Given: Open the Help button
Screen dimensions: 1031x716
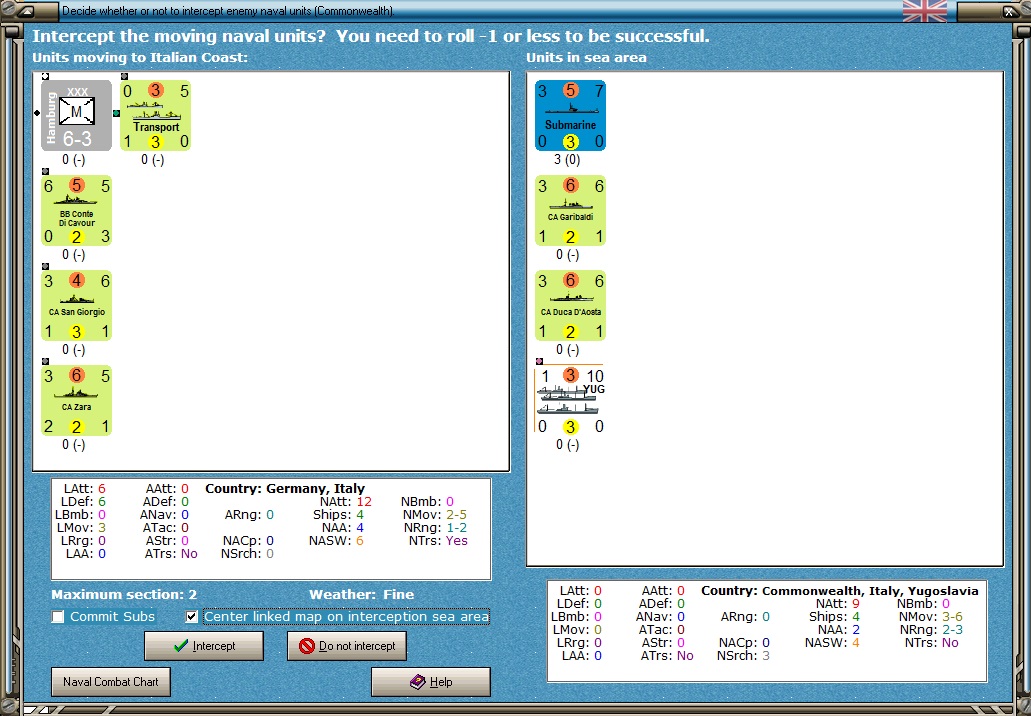Looking at the screenshot, I should [431, 682].
